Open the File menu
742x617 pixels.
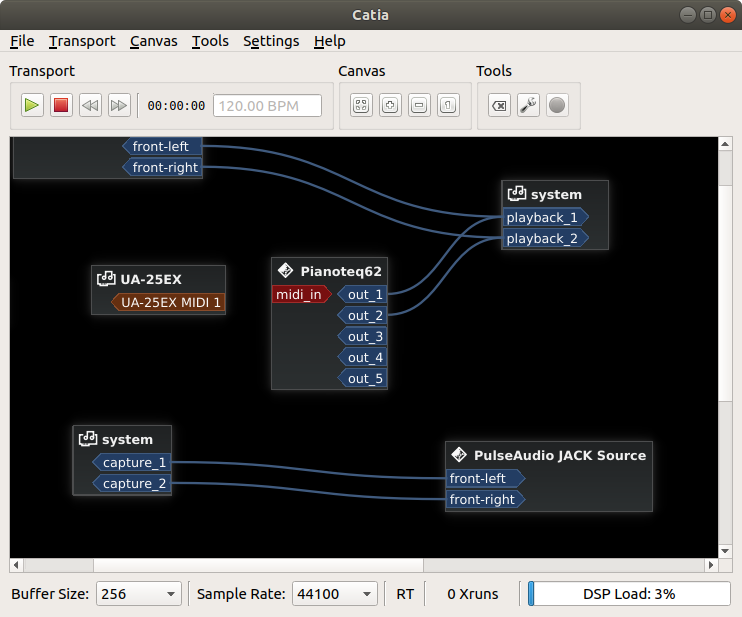(x=22, y=41)
